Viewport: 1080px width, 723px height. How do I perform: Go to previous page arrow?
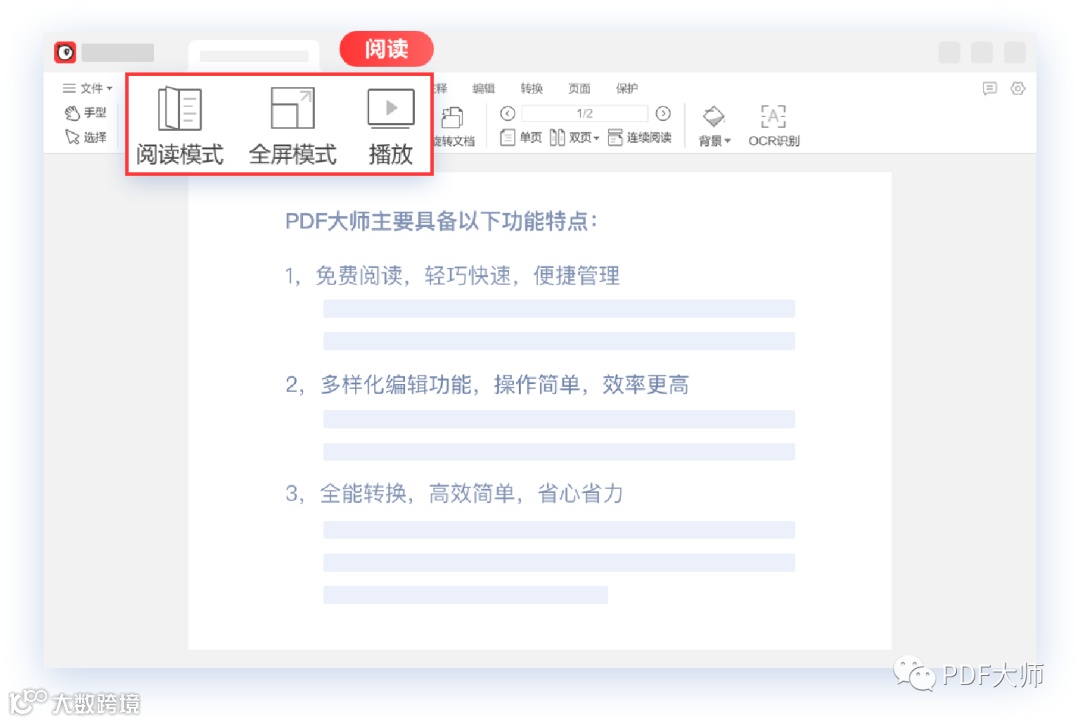(508, 113)
